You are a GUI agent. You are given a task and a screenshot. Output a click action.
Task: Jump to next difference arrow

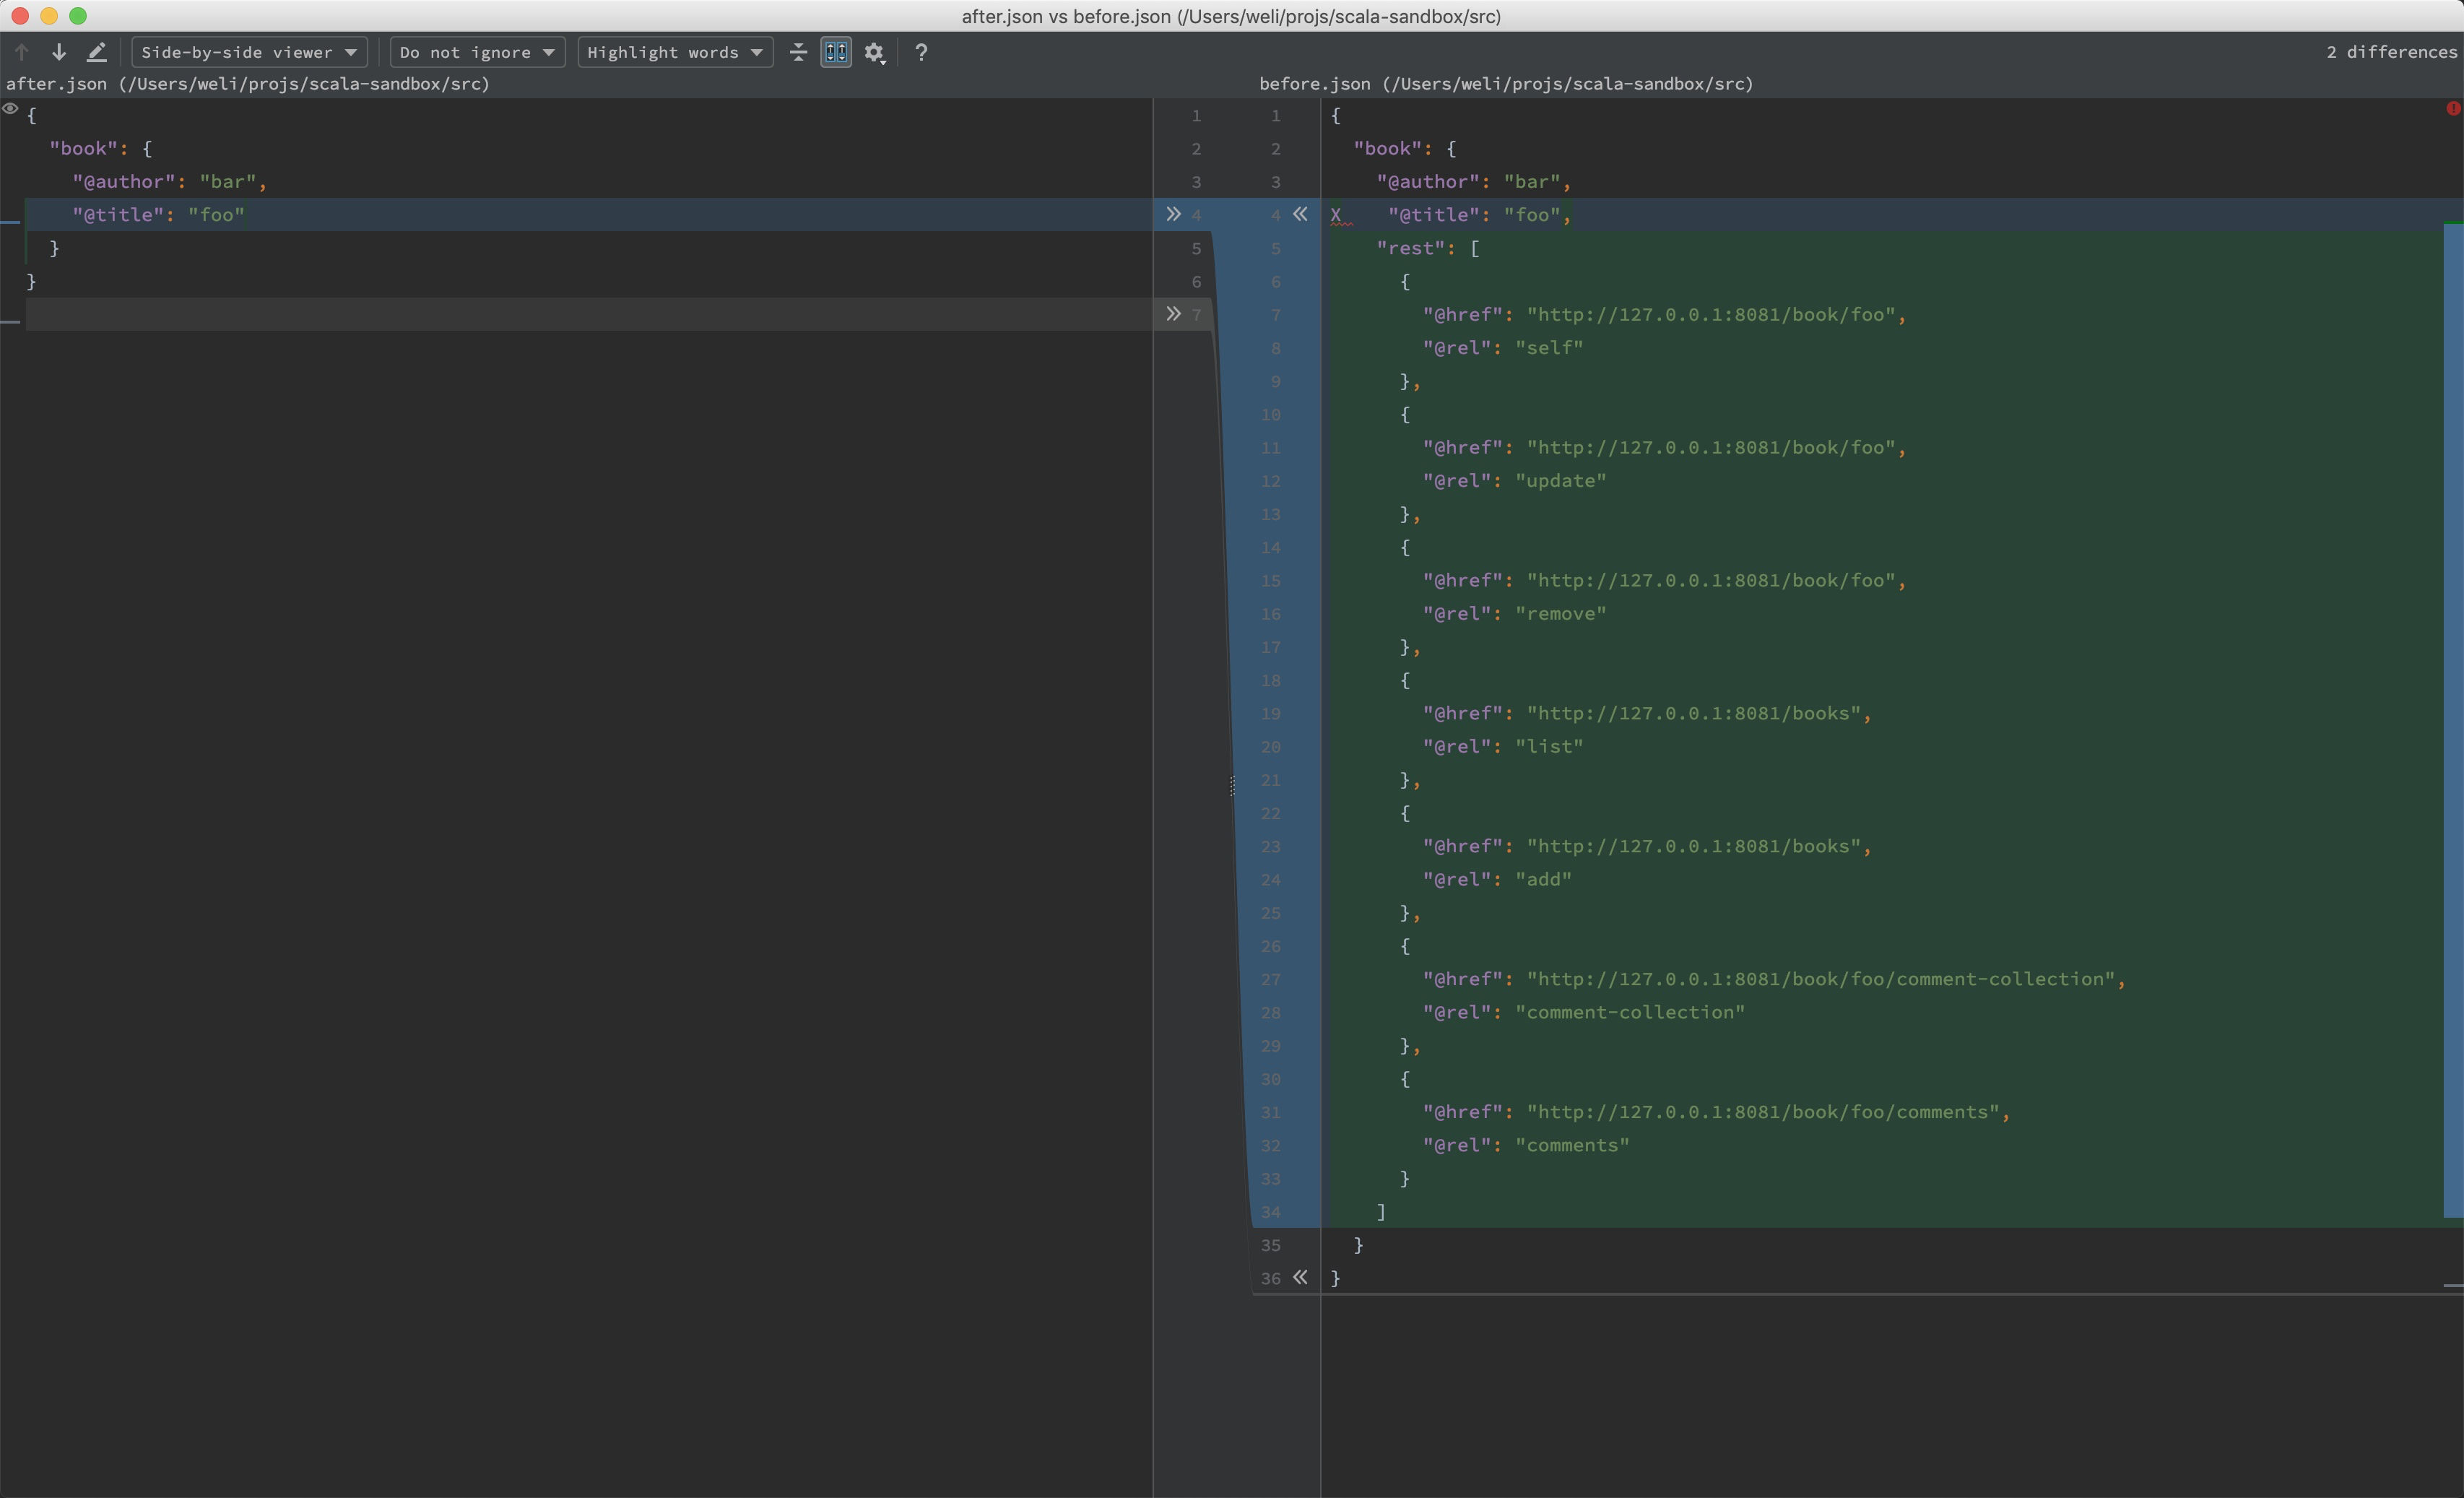(59, 52)
